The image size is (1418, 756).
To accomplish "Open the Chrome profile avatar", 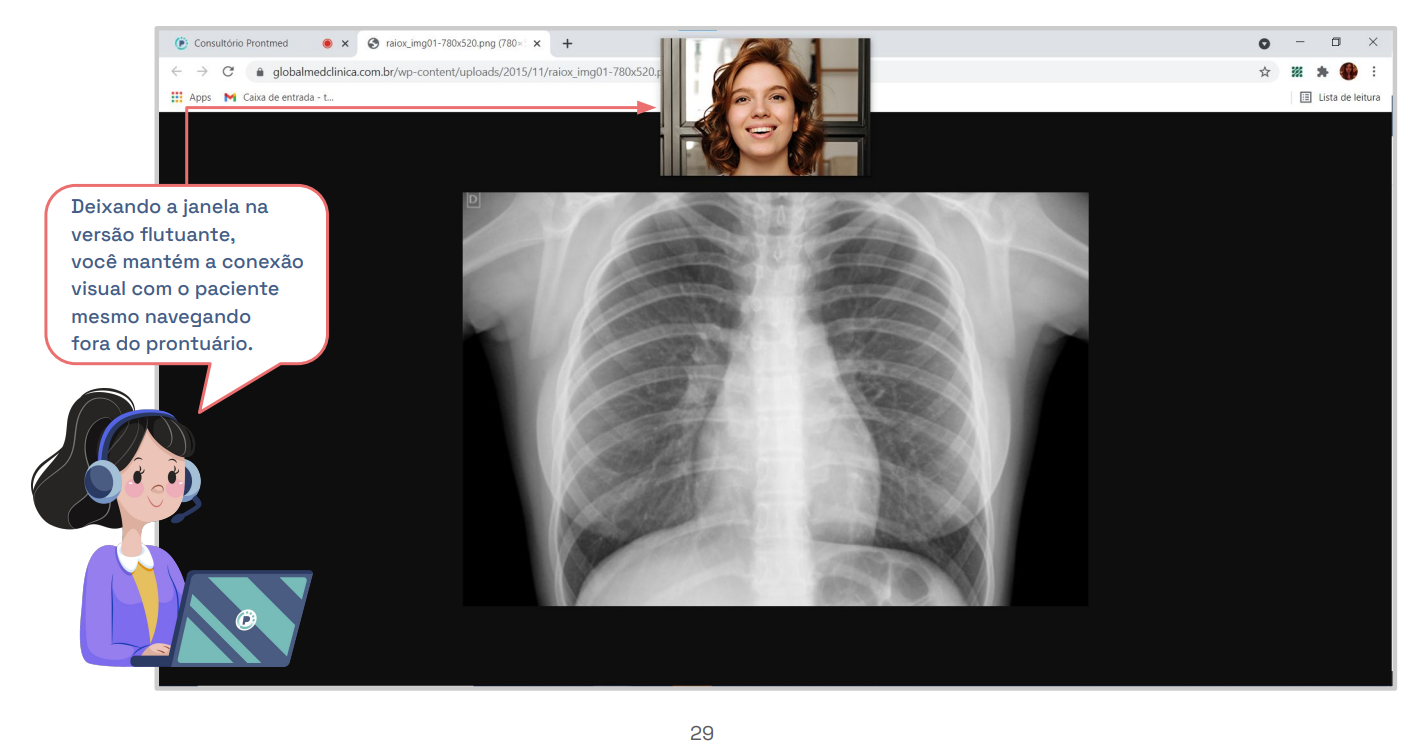I will click(1348, 72).
